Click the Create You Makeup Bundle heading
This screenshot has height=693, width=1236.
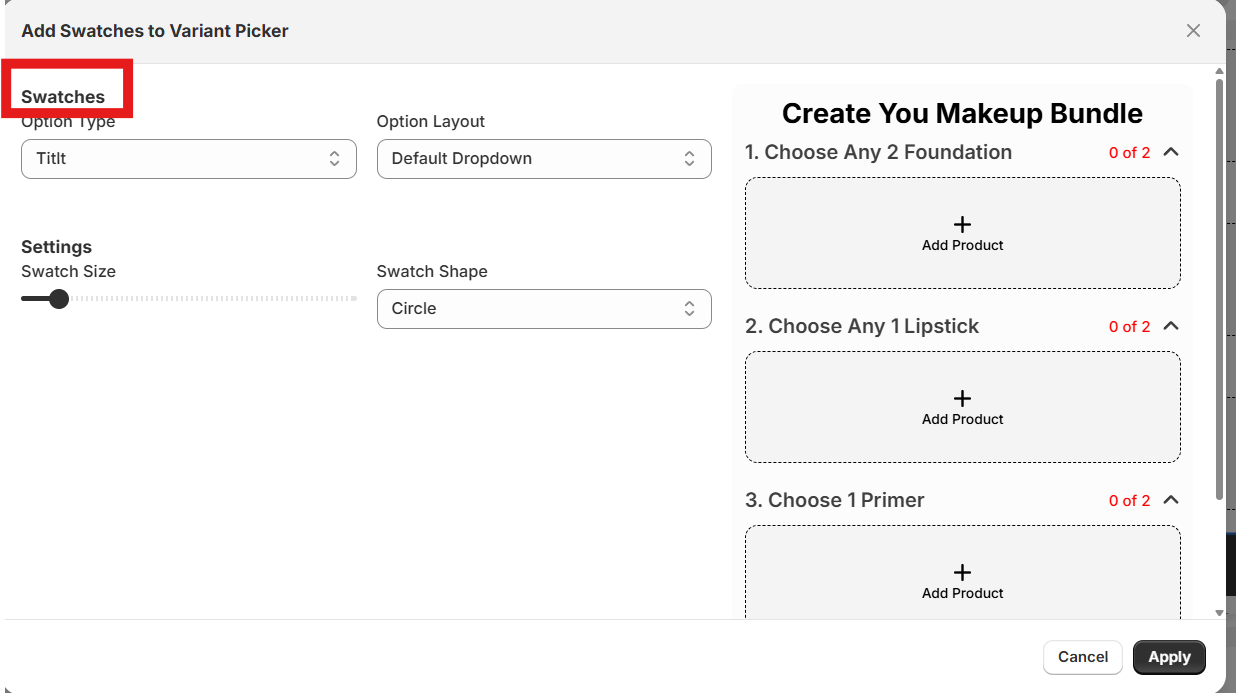point(962,114)
